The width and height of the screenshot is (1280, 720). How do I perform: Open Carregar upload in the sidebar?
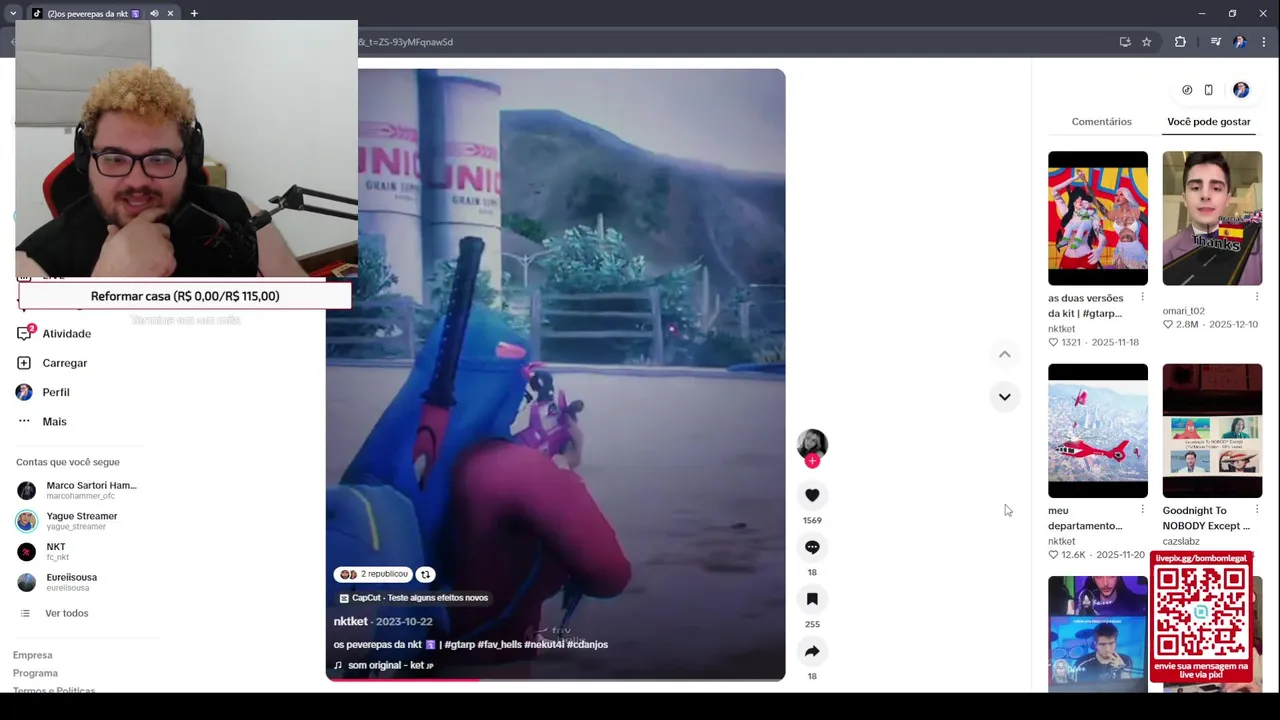pyautogui.click(x=64, y=363)
